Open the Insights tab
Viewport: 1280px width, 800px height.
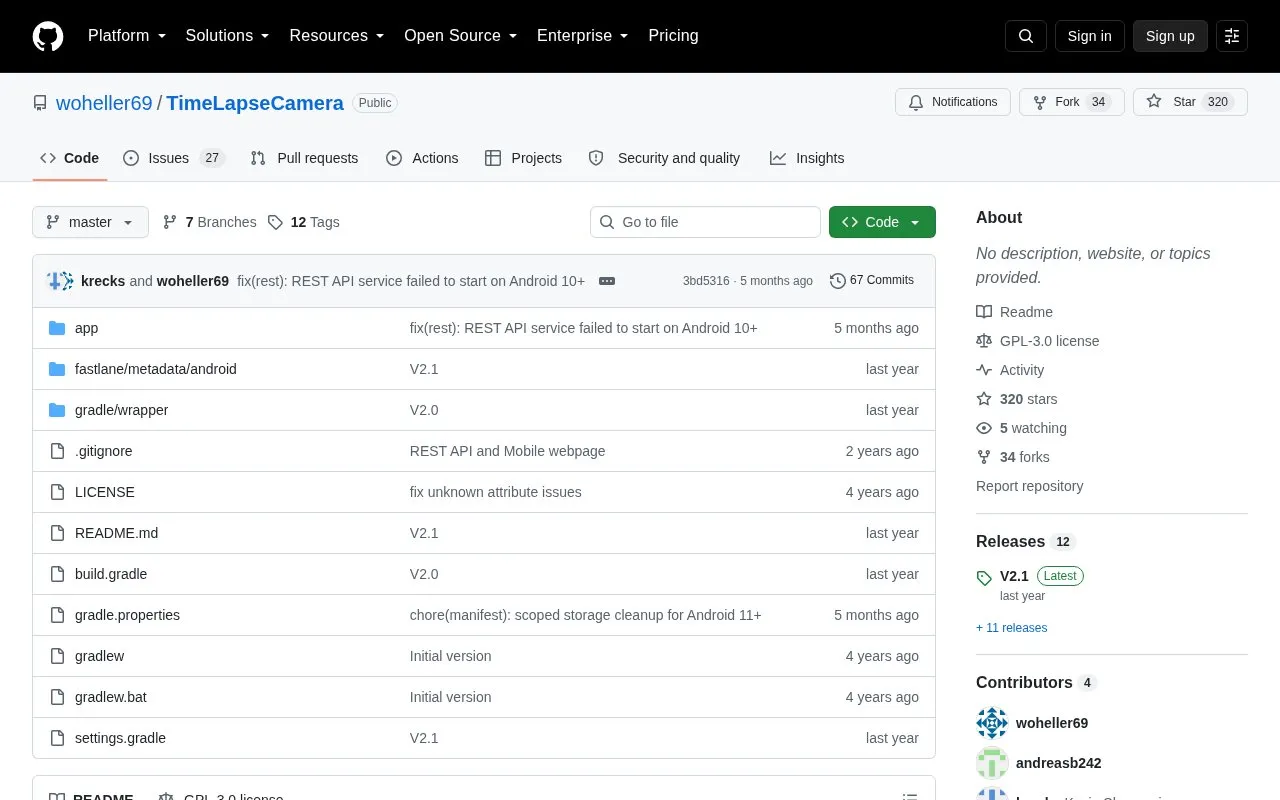pos(807,158)
